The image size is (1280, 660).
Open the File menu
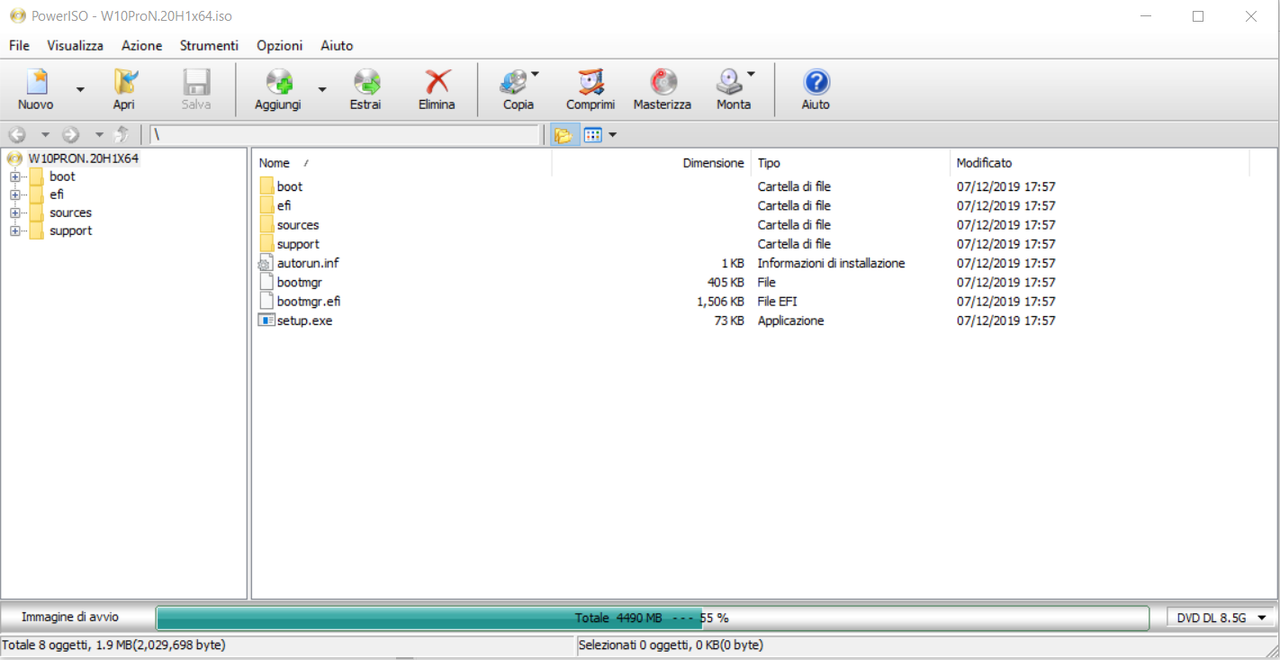[19, 45]
